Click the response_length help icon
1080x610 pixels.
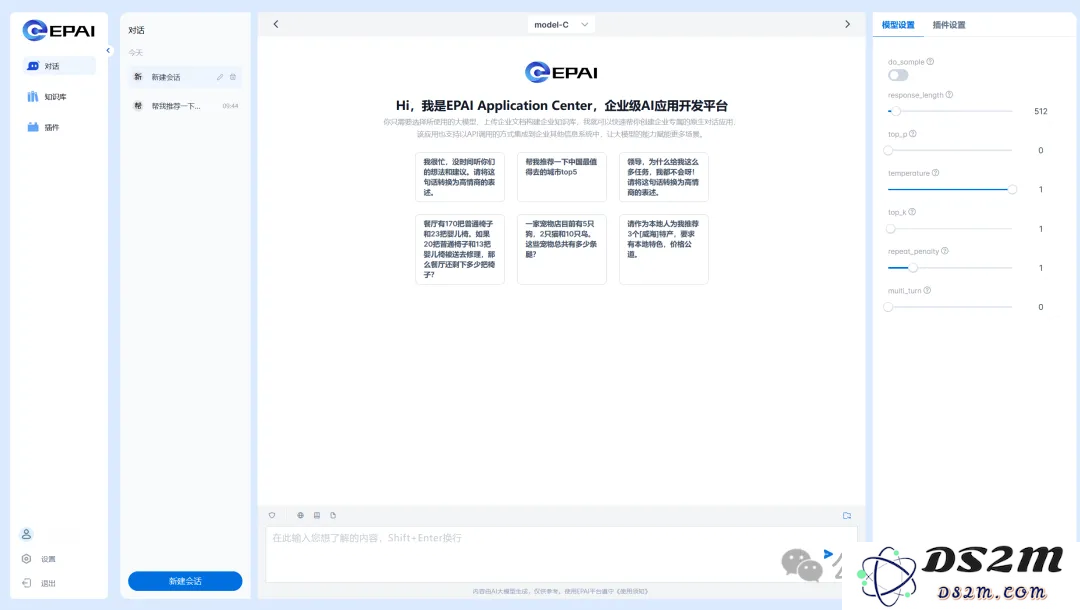(x=949, y=94)
